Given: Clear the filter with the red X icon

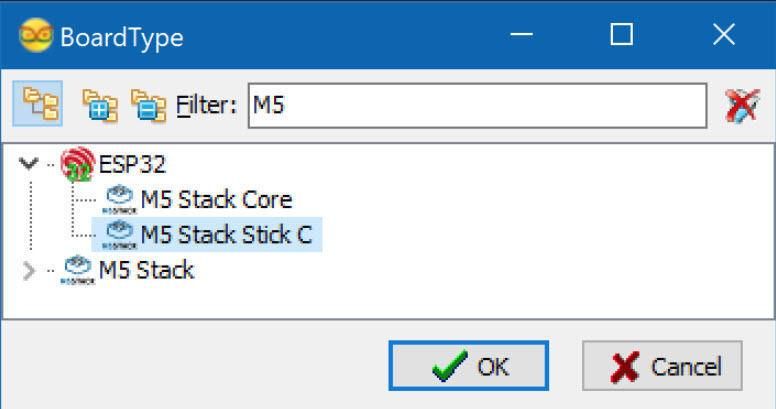Looking at the screenshot, I should [741, 105].
